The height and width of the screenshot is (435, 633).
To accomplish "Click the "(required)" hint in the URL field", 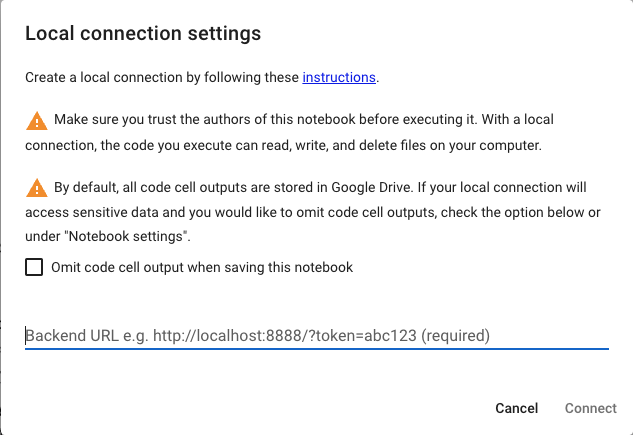I will pos(455,335).
